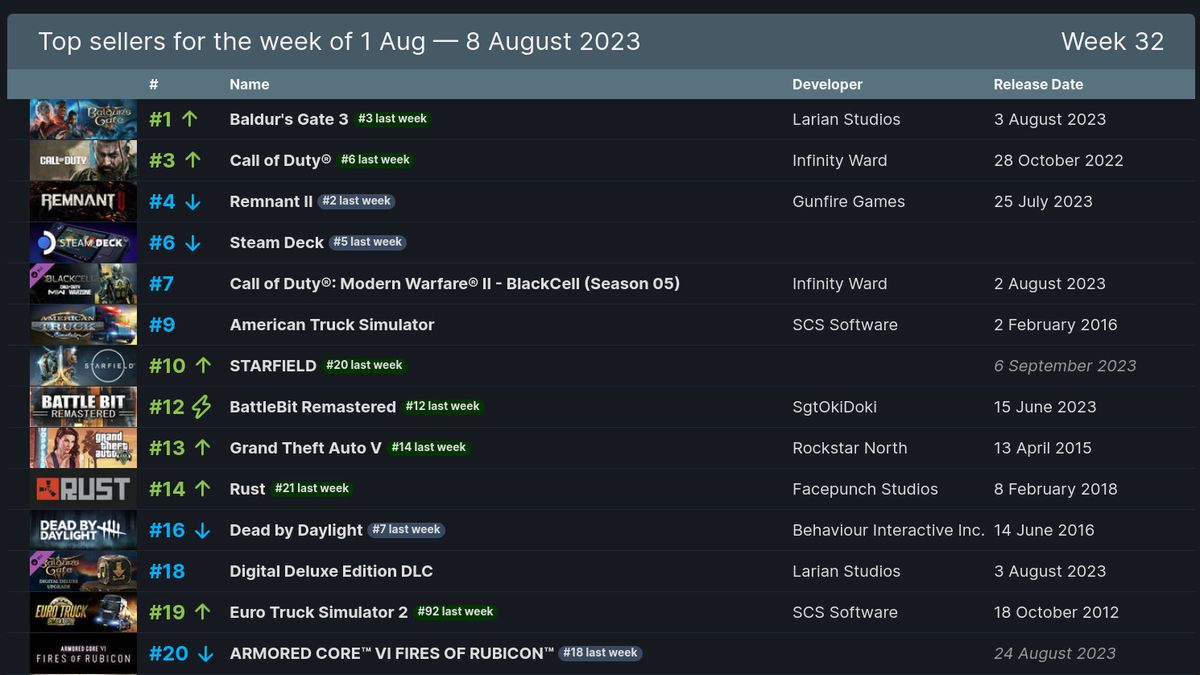Click the down arrow beside rank #4
This screenshot has height=675, width=1200.
click(193, 201)
